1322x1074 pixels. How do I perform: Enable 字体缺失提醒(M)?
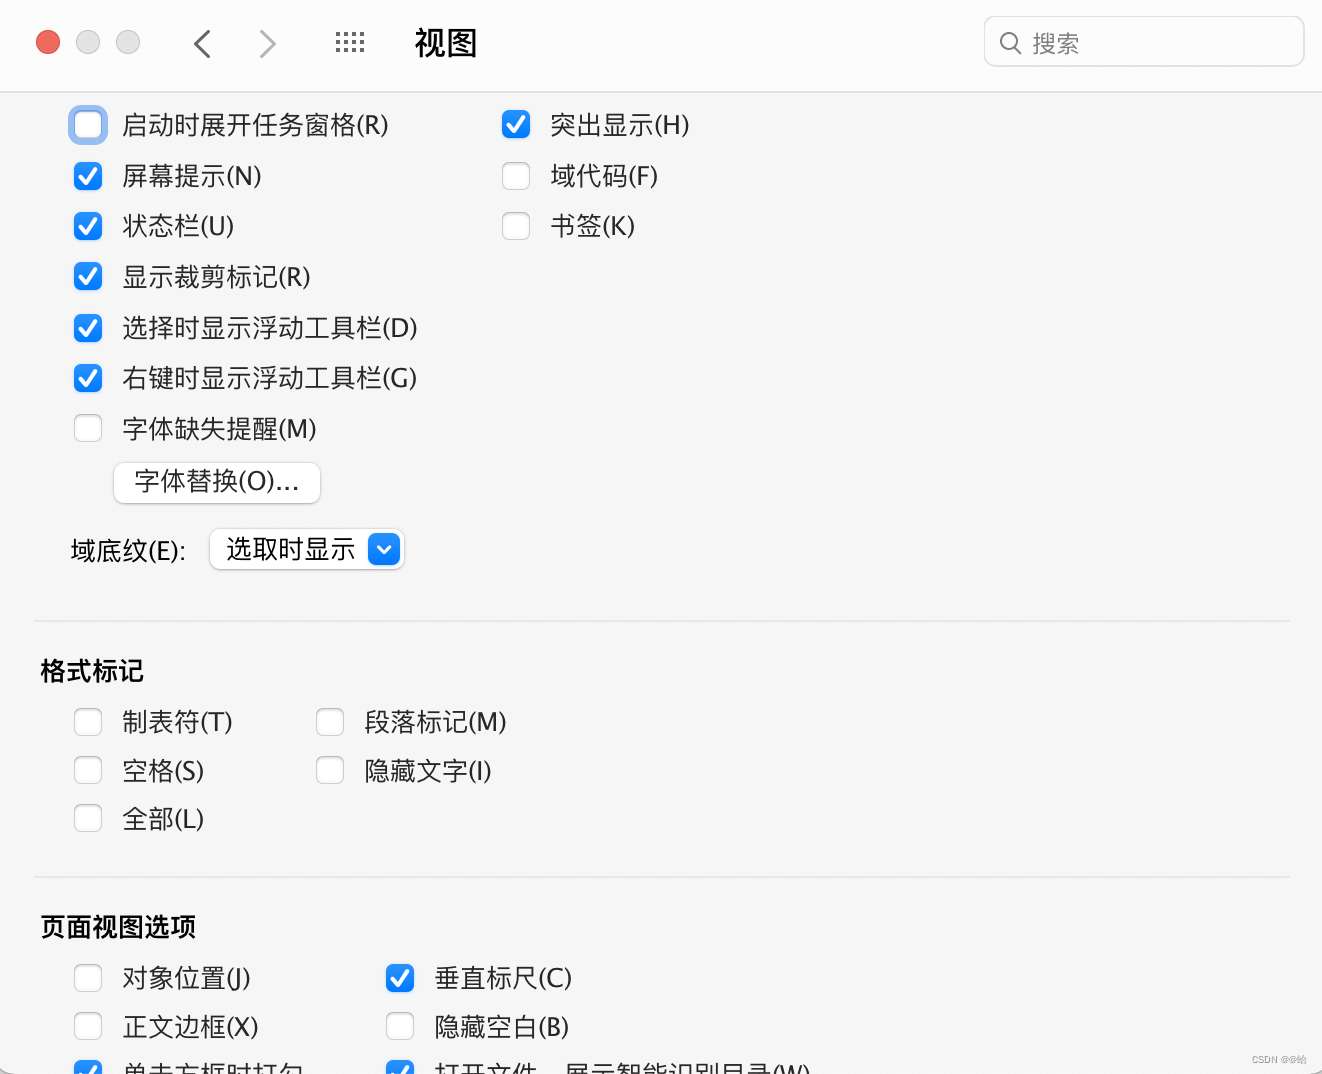88,428
